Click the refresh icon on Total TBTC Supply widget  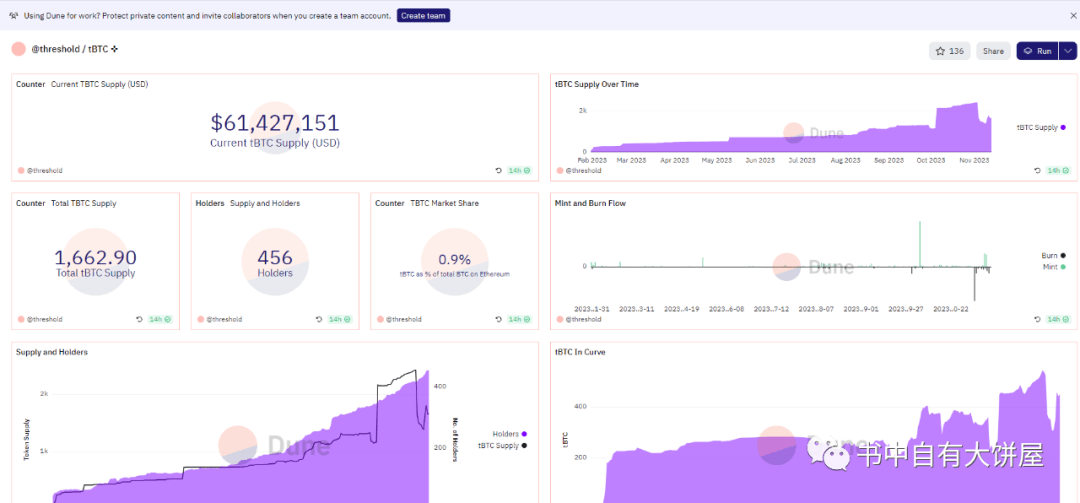[x=140, y=319]
